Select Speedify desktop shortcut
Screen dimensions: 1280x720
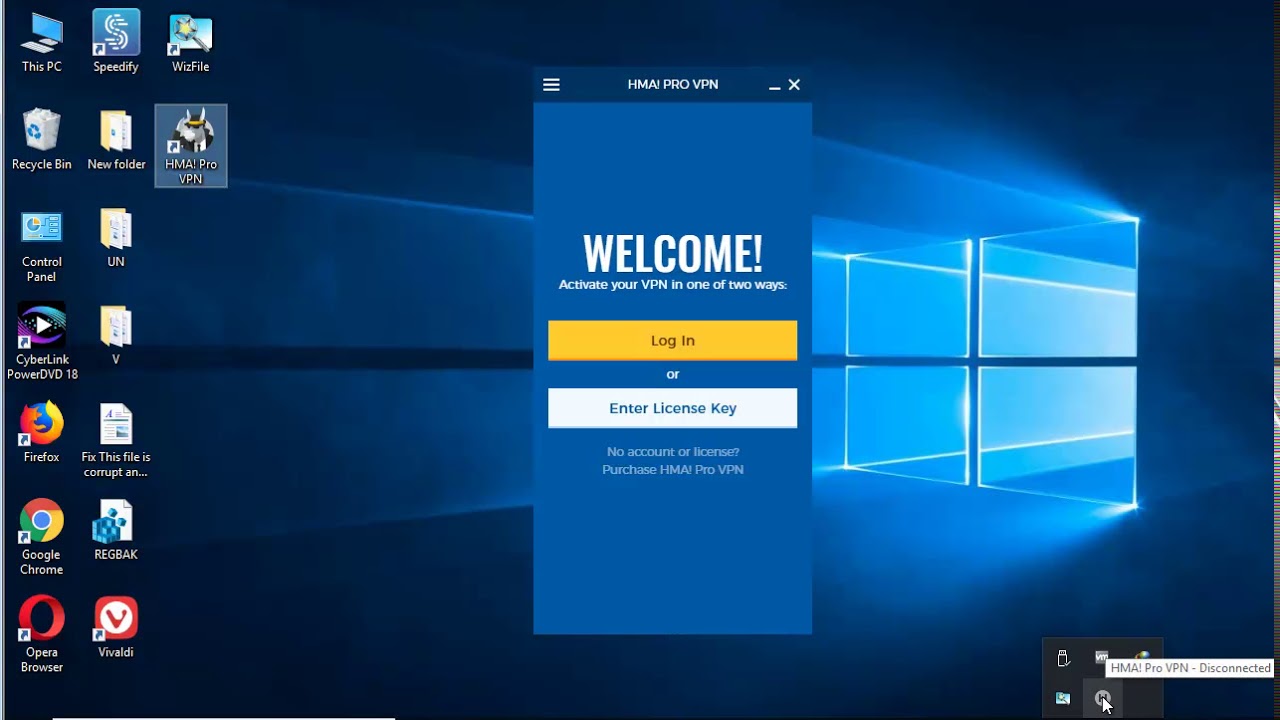click(116, 41)
